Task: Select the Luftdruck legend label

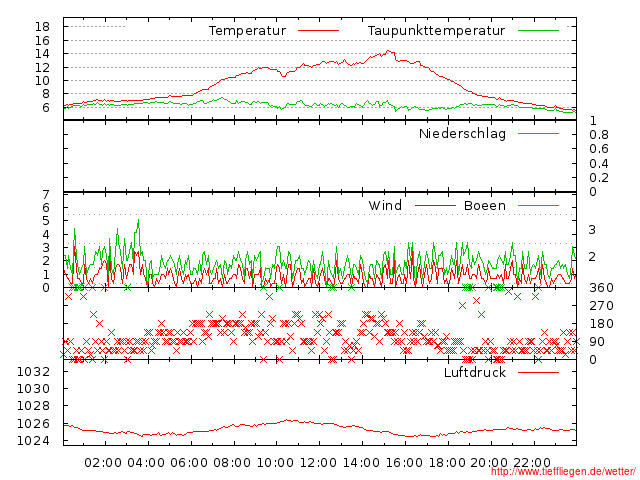Action: pyautogui.click(x=475, y=372)
